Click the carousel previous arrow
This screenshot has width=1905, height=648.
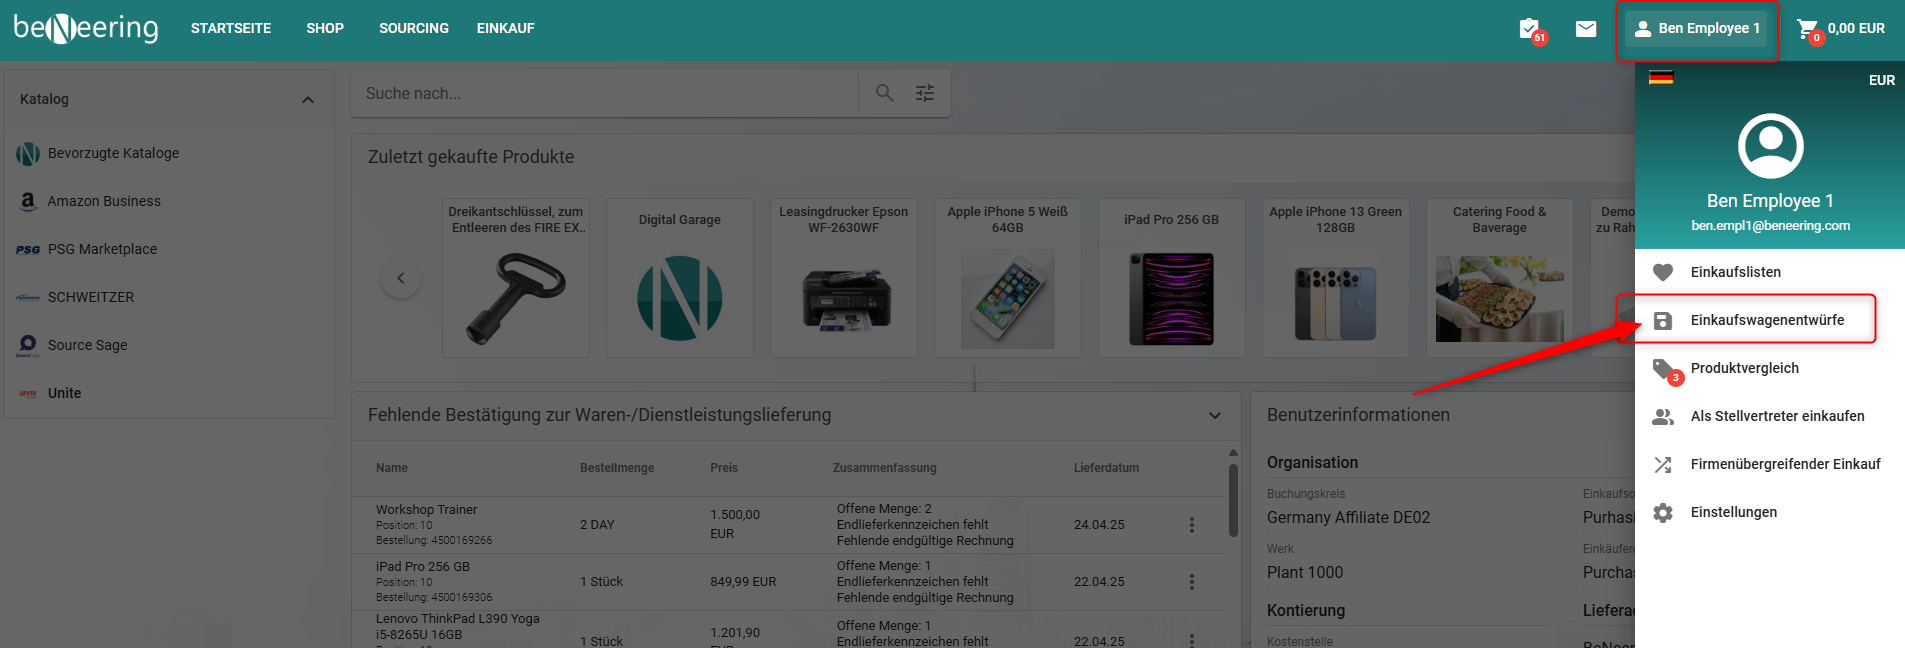(401, 278)
